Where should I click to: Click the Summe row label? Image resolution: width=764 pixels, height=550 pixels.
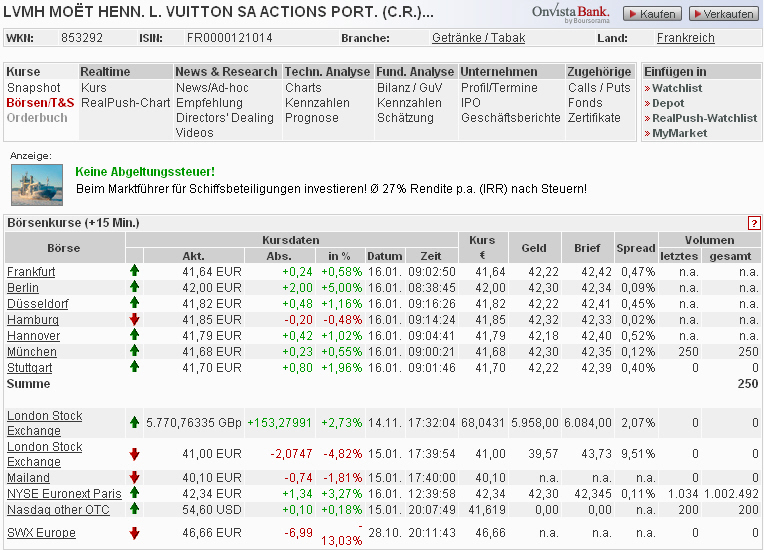pyautogui.click(x=28, y=384)
